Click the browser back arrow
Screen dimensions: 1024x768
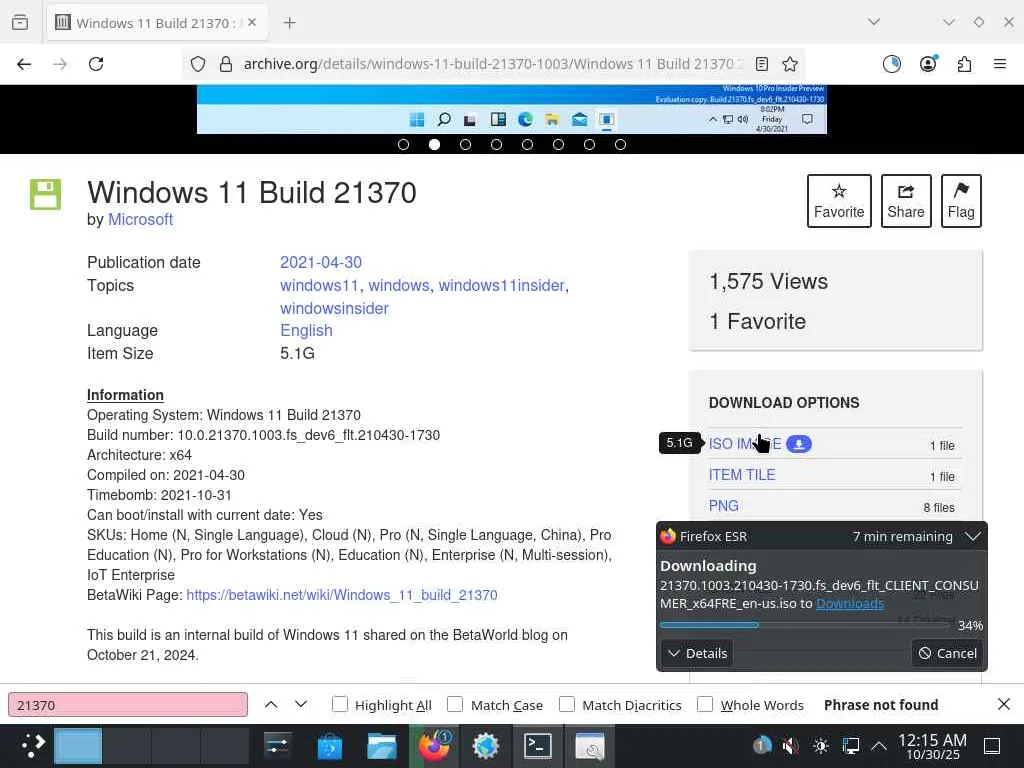pyautogui.click(x=24, y=64)
